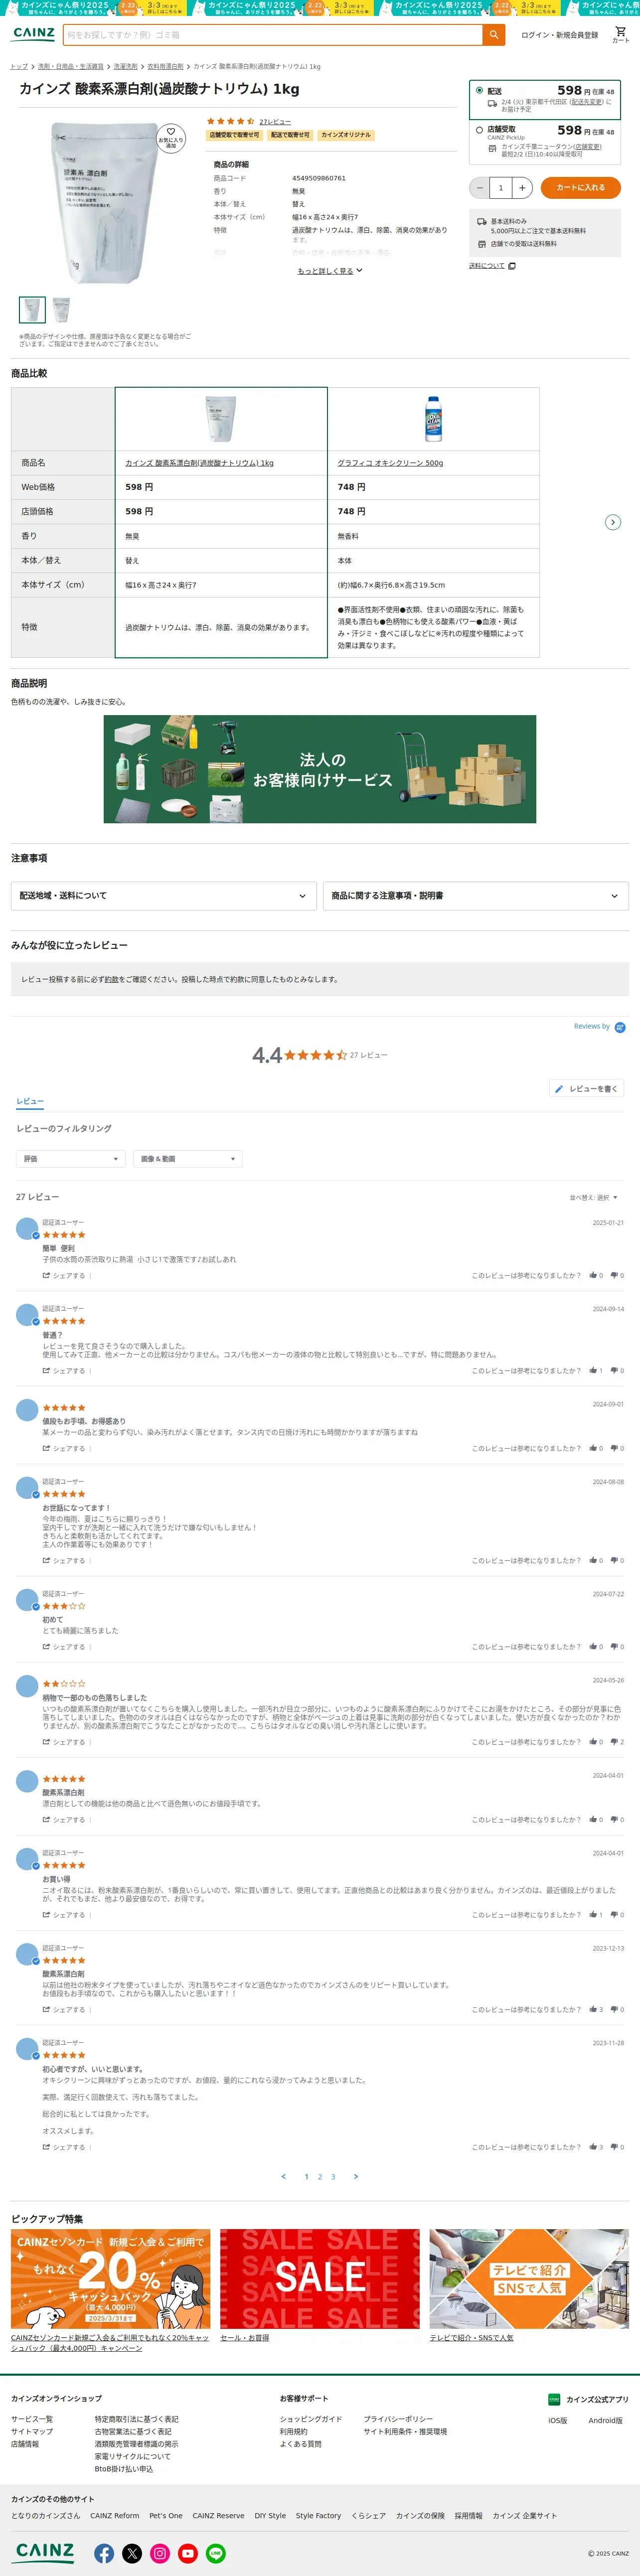Select the first product thumbnail image
Screen dimensions: 640x2576
(x=32, y=309)
